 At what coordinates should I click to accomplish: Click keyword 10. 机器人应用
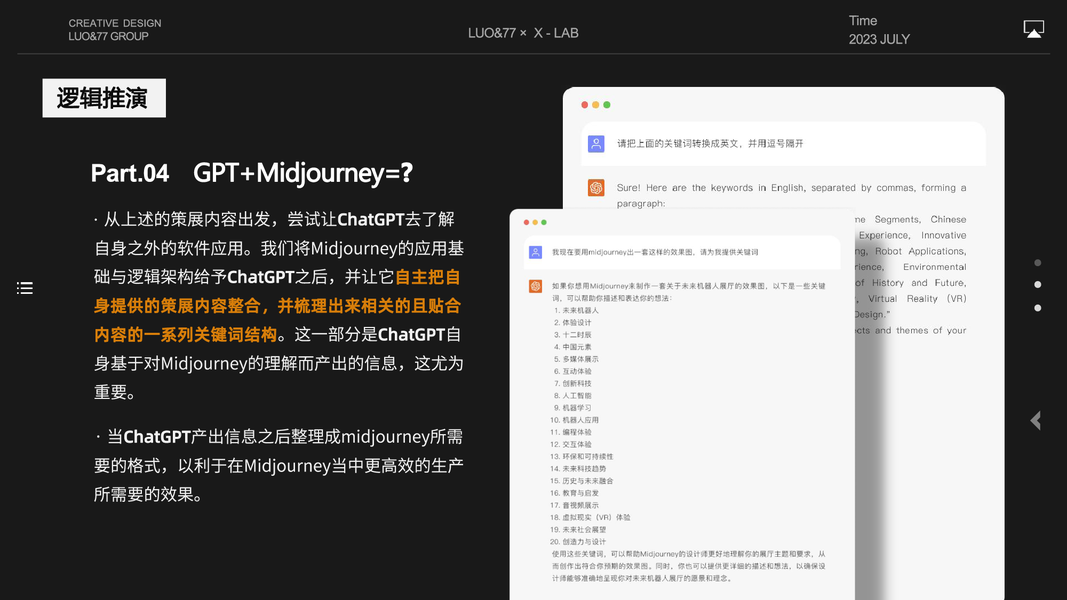pyautogui.click(x=574, y=420)
